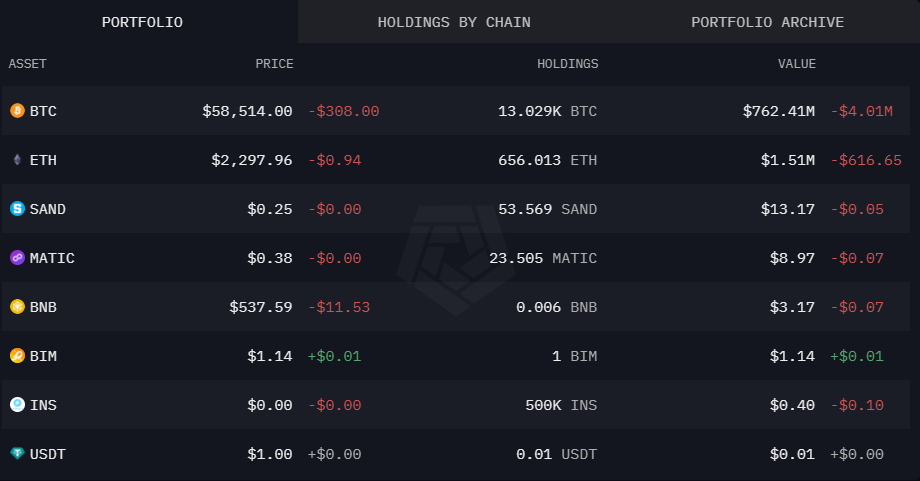Viewport: 920px width, 481px height.
Task: Click the BTC holdings amount 13.029K
Action: click(x=530, y=111)
